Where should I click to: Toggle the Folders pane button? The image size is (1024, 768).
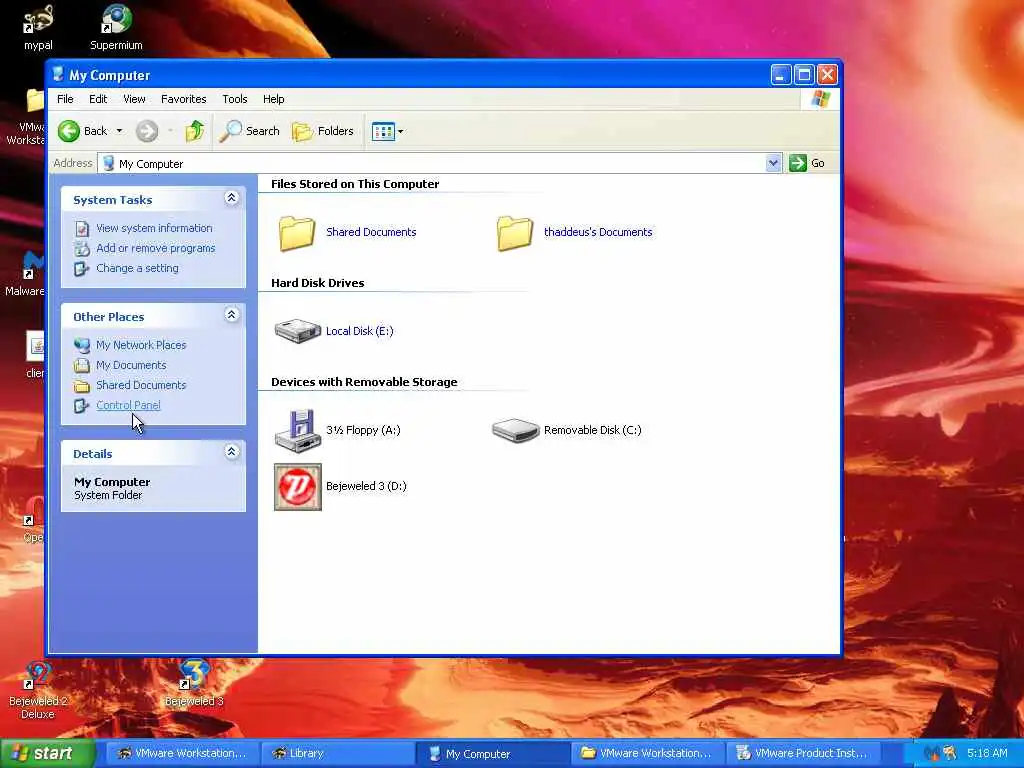coord(323,131)
